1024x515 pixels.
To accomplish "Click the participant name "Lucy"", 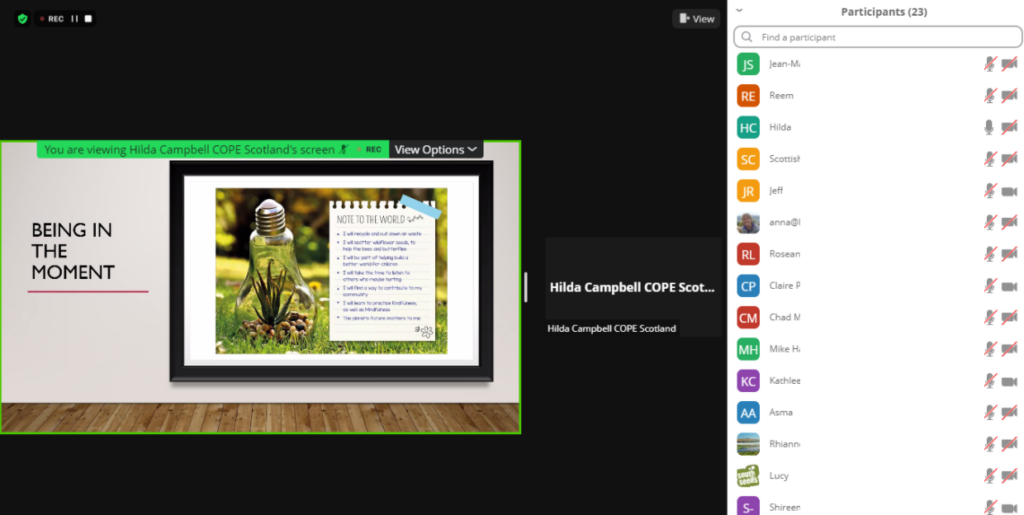I will [778, 476].
